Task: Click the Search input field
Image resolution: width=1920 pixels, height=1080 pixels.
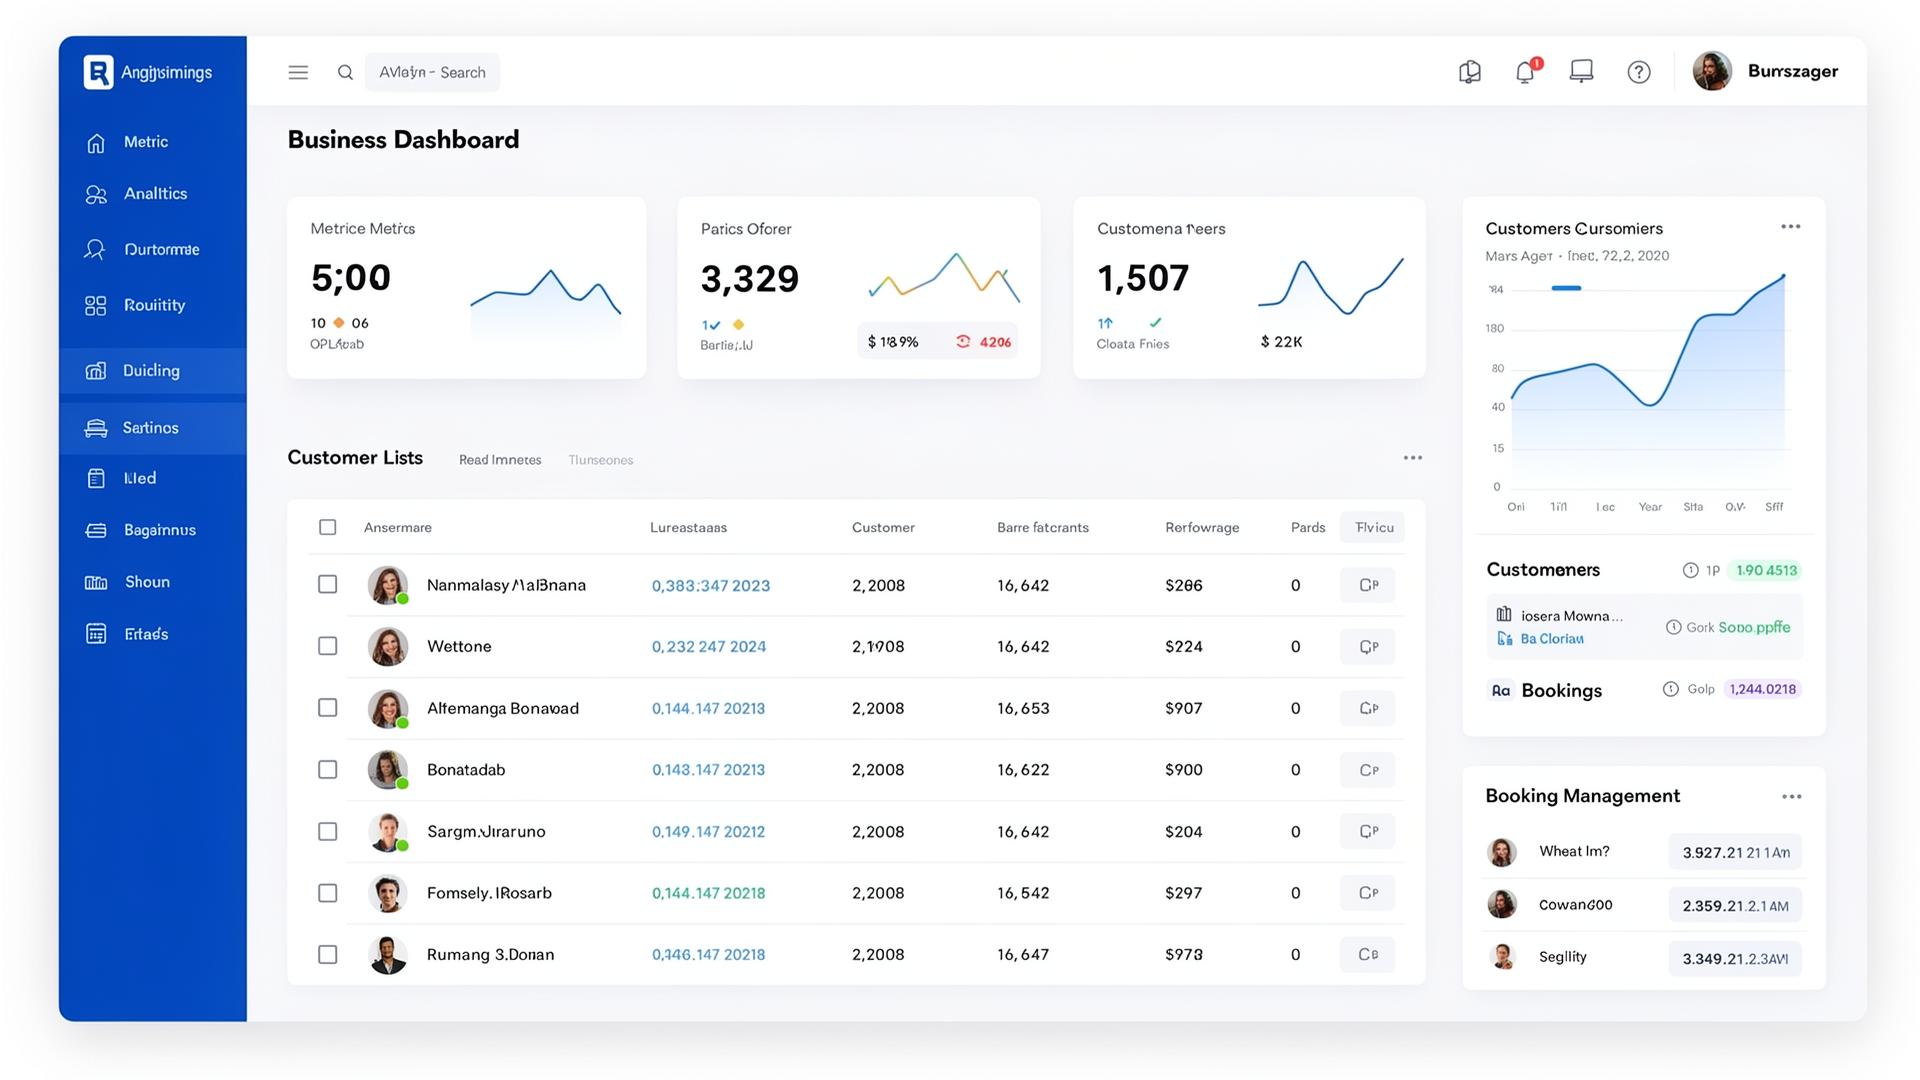Action: (433, 72)
